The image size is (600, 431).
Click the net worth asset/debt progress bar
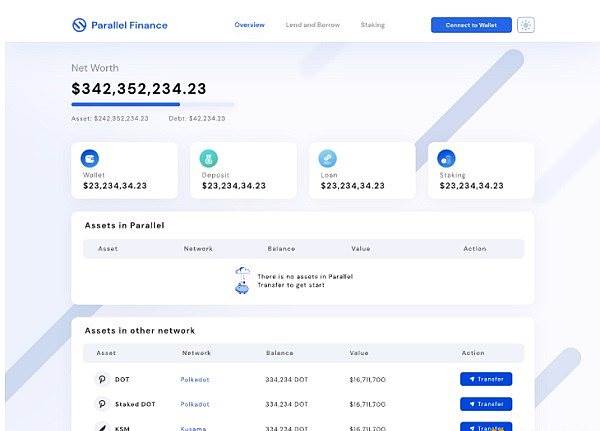pyautogui.click(x=152, y=104)
